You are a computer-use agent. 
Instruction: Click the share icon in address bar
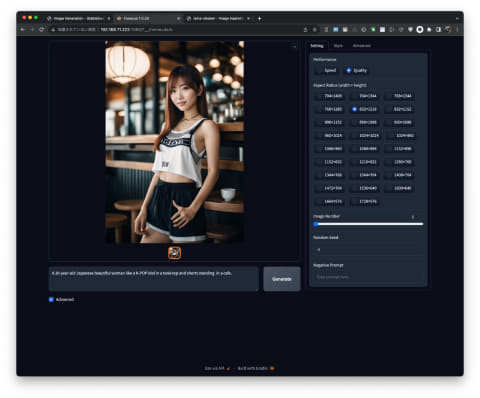(305, 30)
